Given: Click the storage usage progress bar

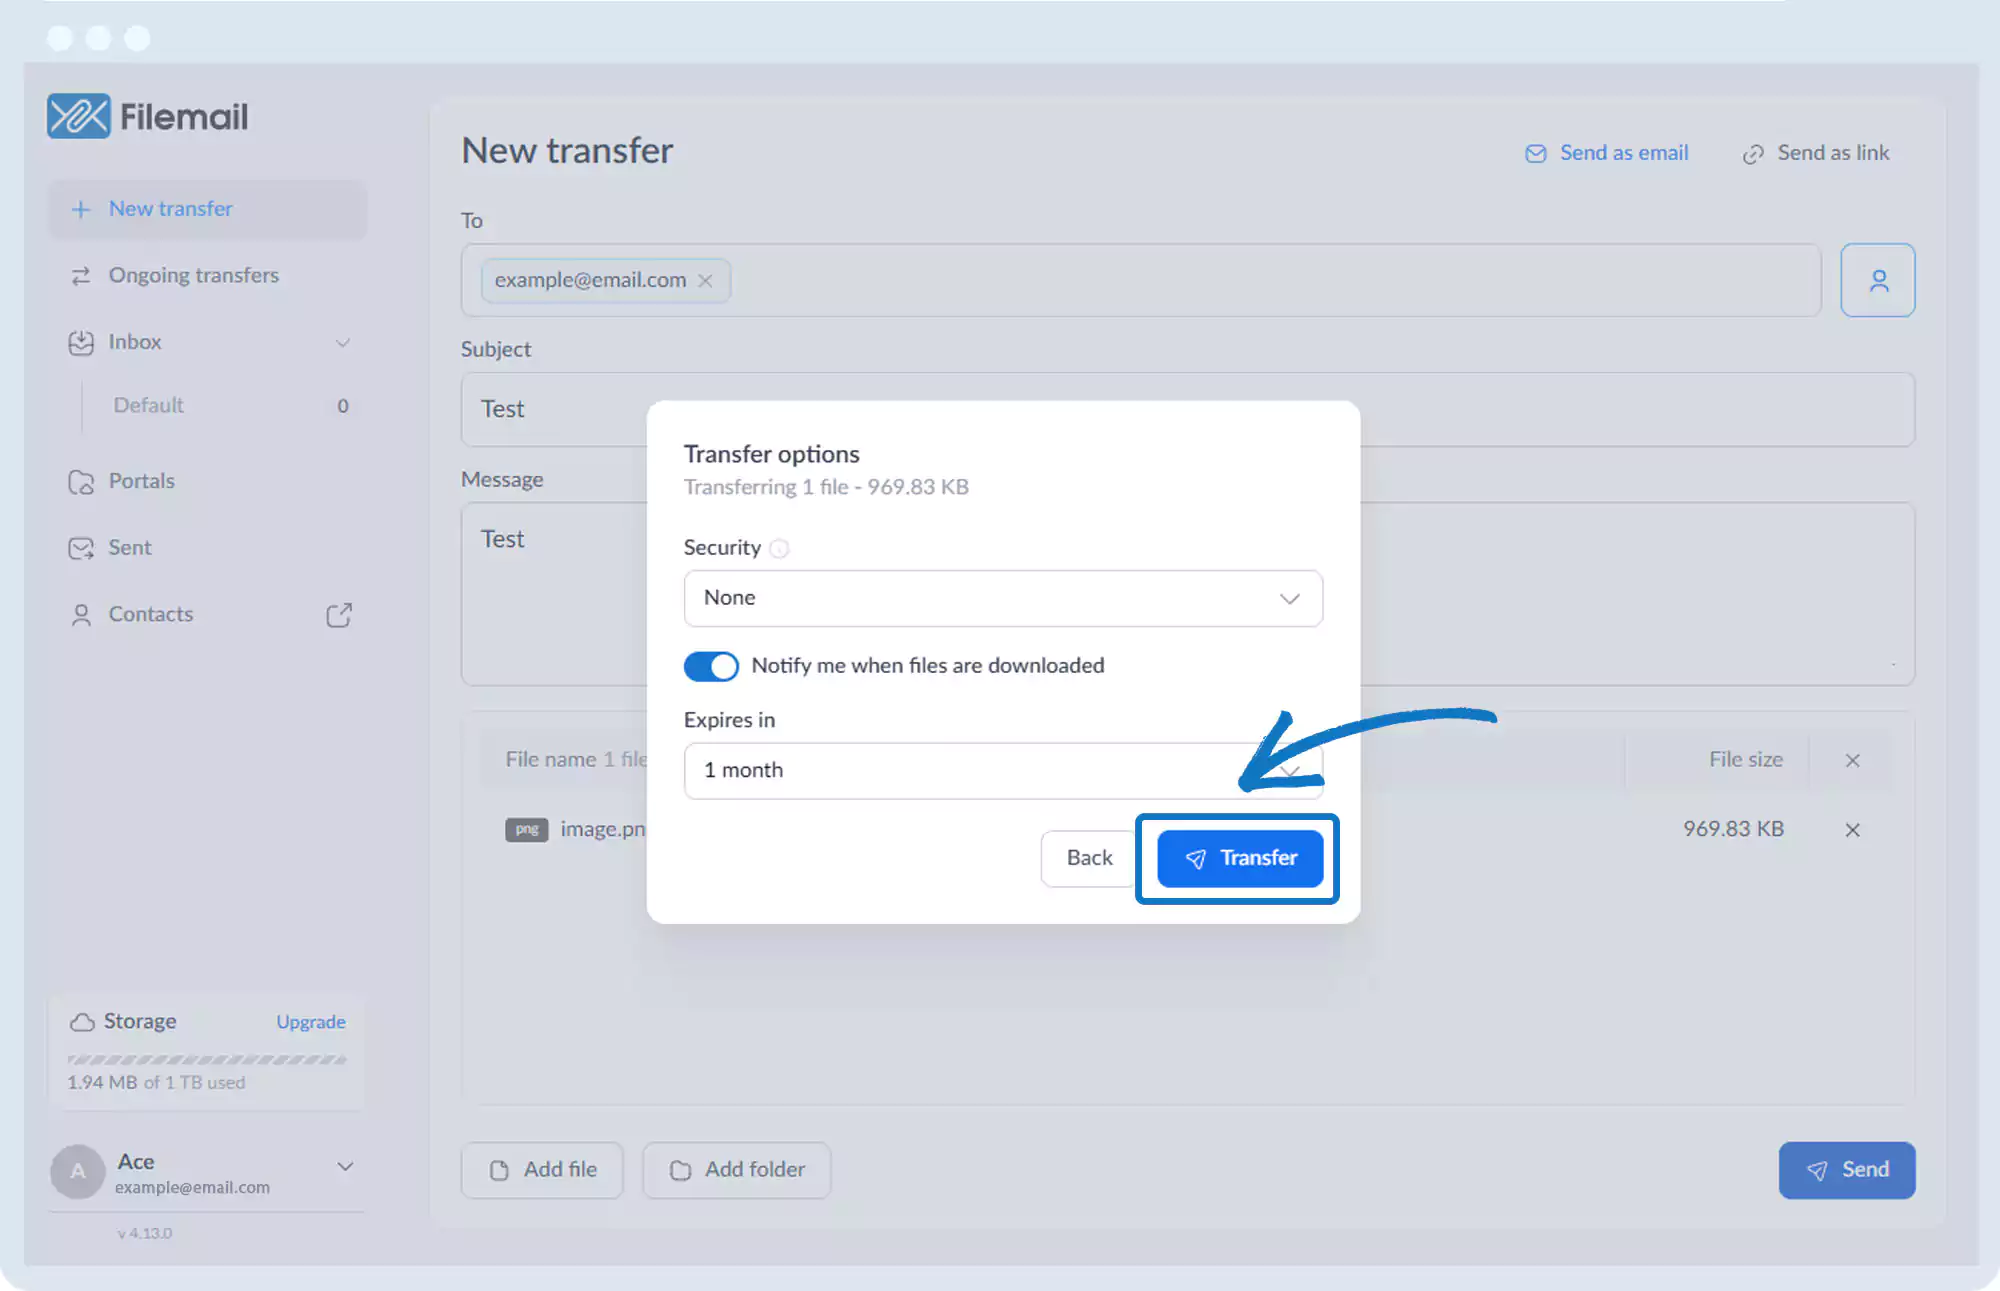Looking at the screenshot, I should point(206,1059).
